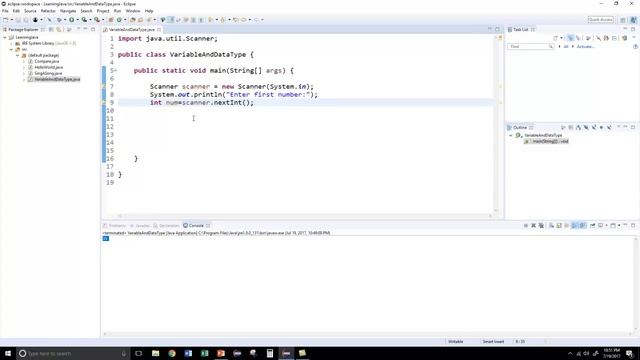Toggle Categorized view in Task List toolbar

[x=570, y=38]
